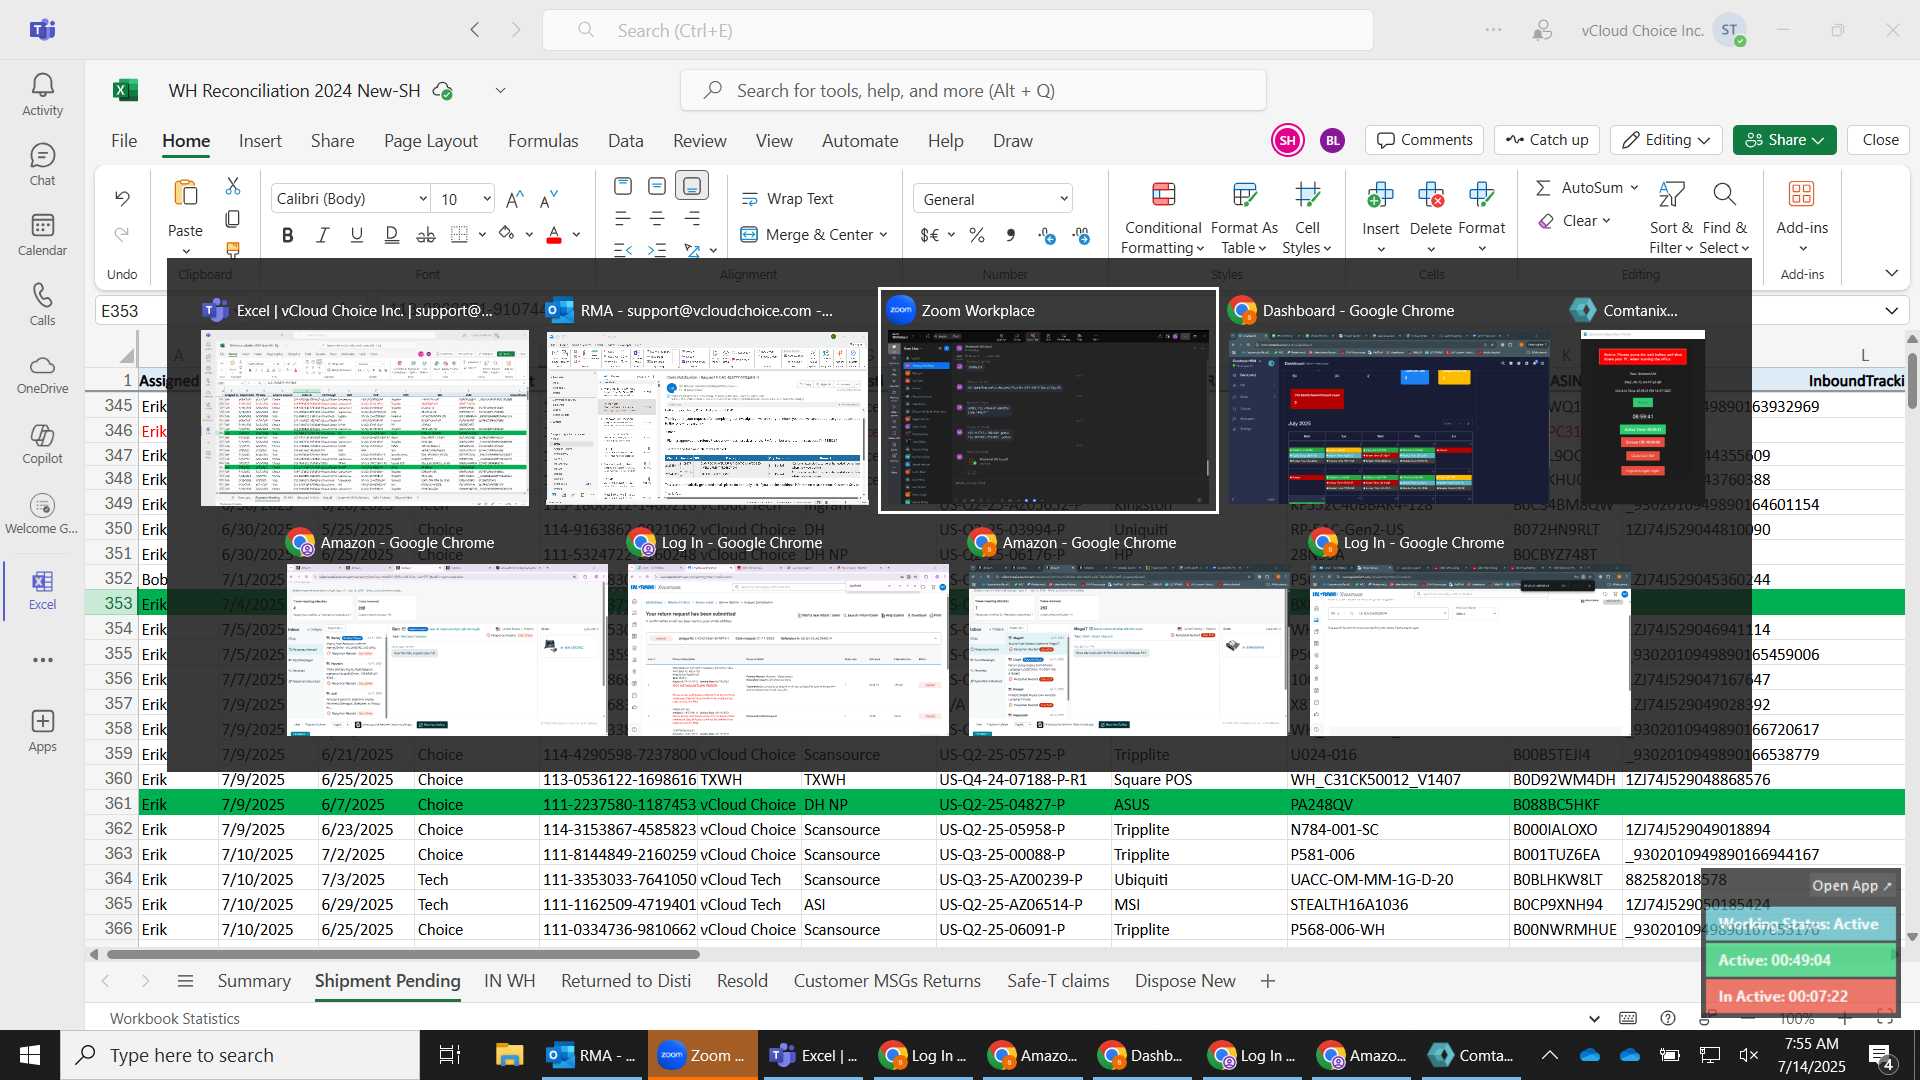Expand Merge & Center options arrow
1920x1080 pixels.
[884, 235]
